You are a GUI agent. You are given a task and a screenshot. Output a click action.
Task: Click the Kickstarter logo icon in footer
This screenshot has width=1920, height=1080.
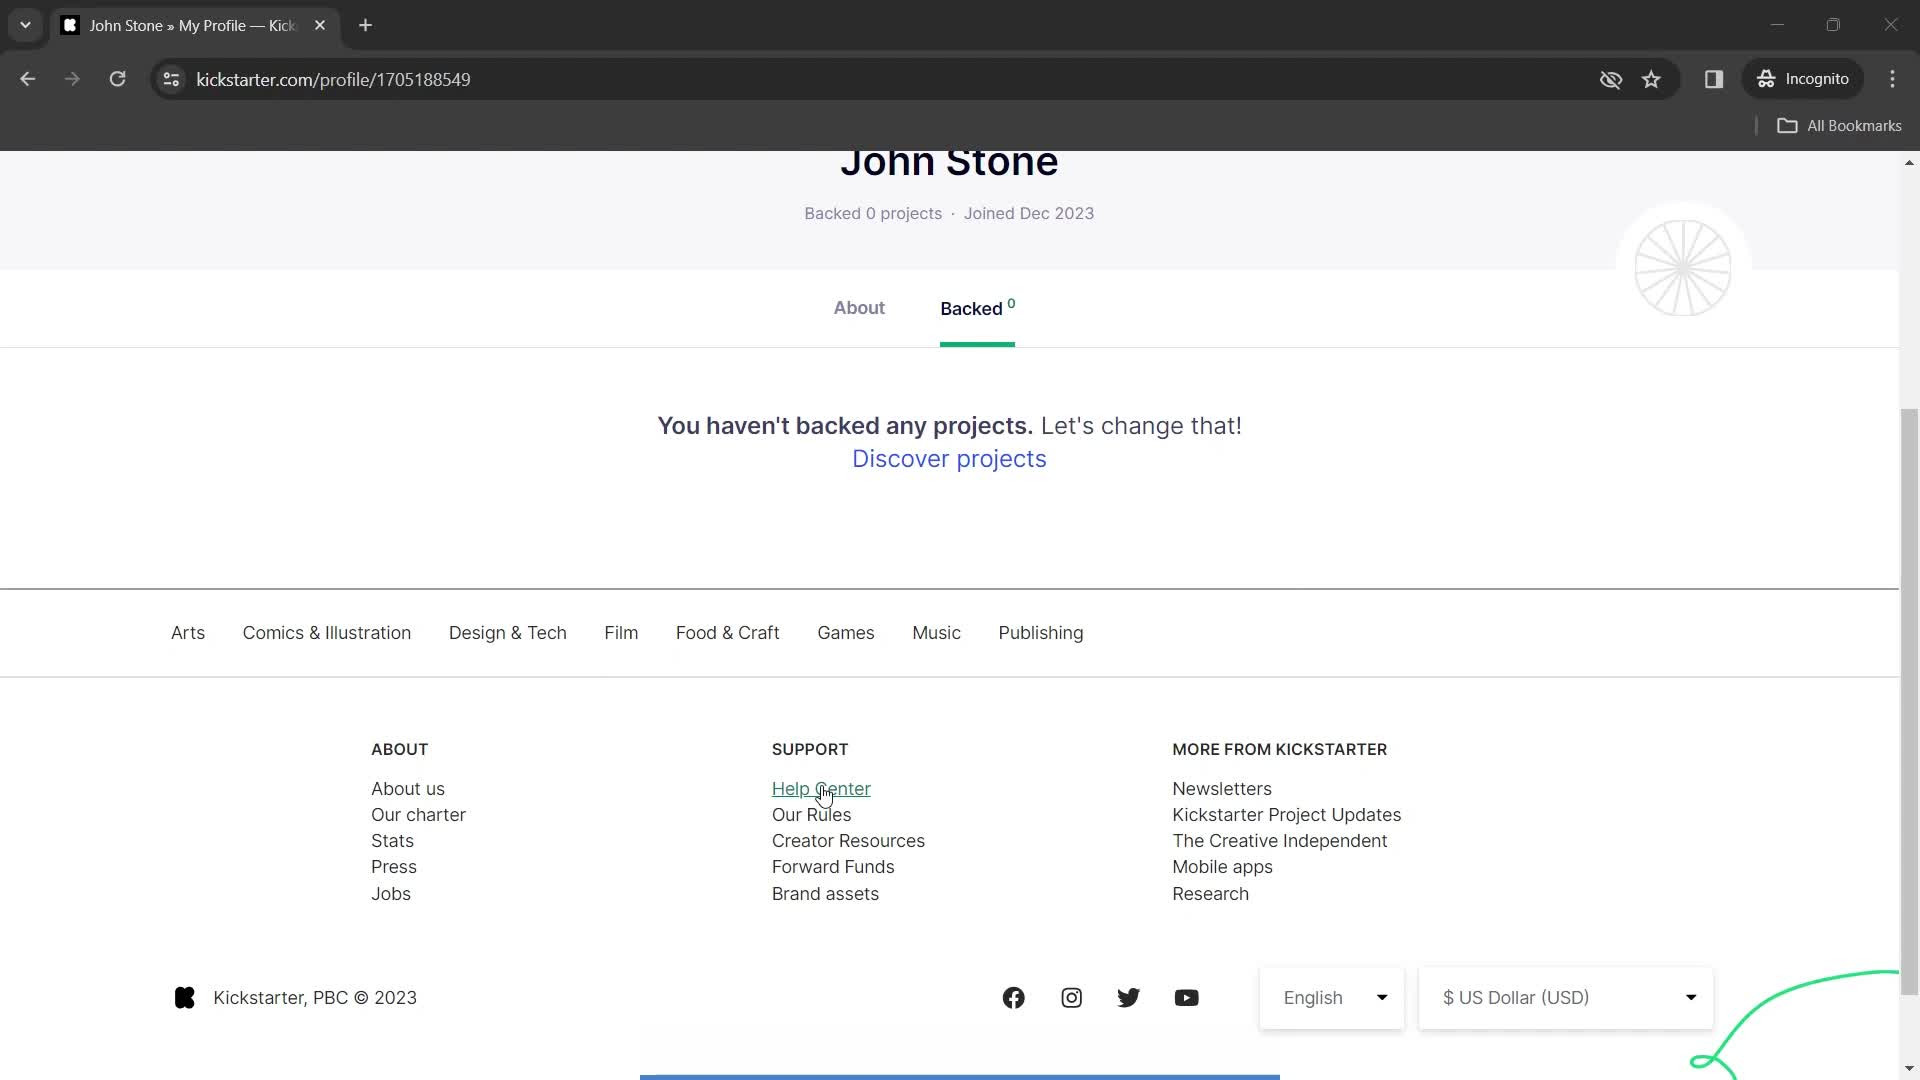tap(185, 997)
